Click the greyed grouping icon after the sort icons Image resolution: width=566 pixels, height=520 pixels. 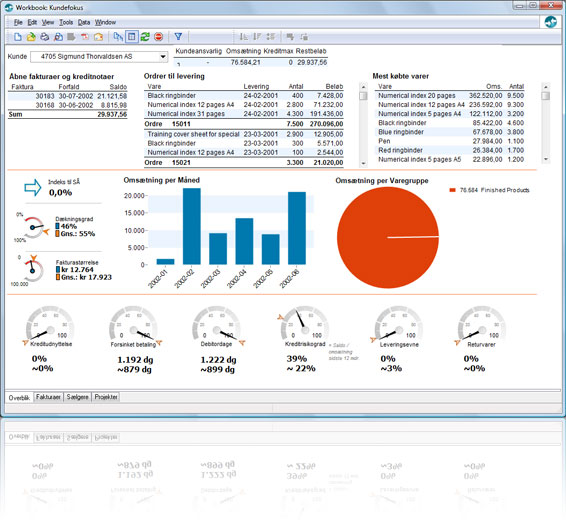coord(270,37)
